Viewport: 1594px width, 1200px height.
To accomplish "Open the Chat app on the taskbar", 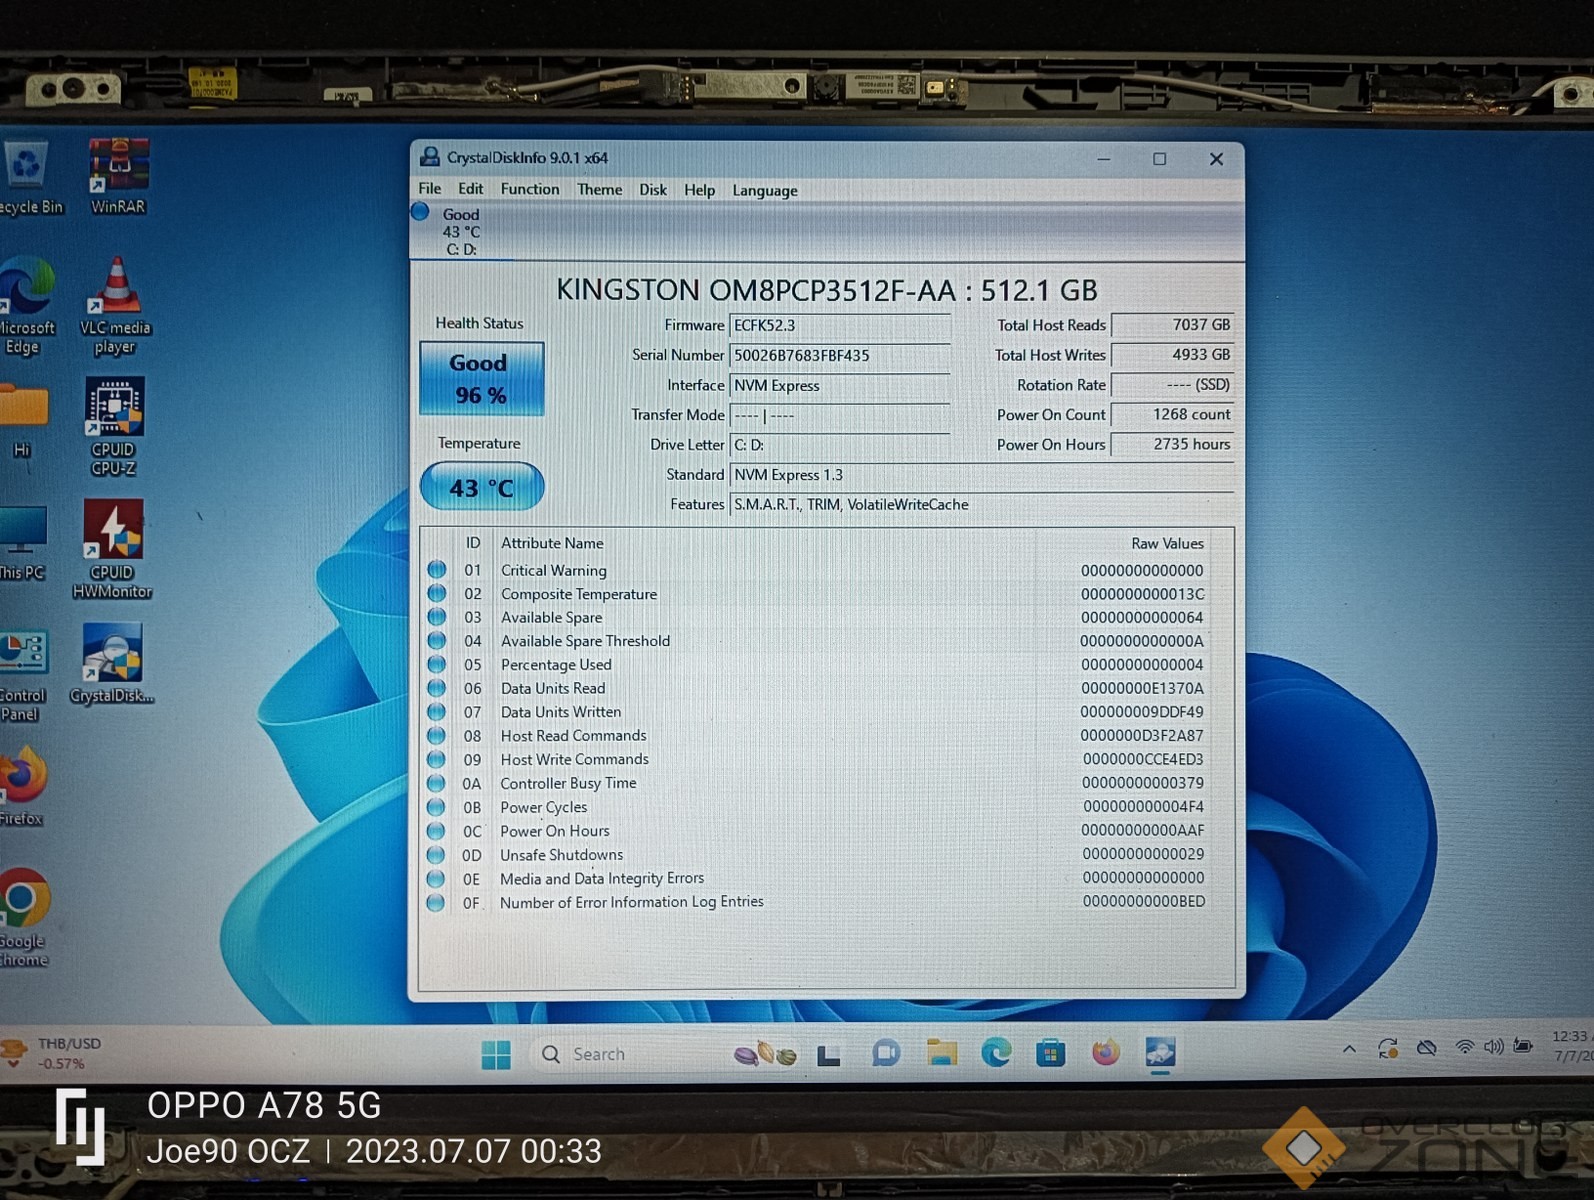I will (885, 1053).
